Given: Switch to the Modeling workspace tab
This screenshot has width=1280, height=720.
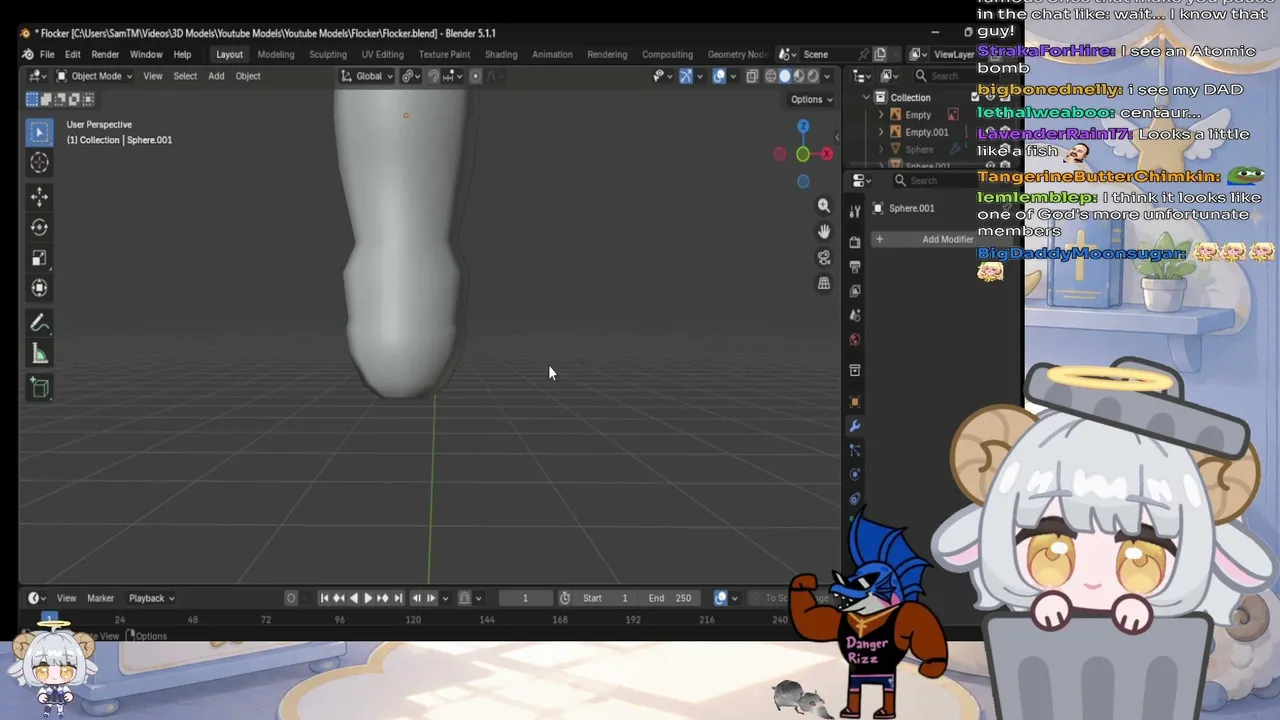Looking at the screenshot, I should click(x=276, y=54).
